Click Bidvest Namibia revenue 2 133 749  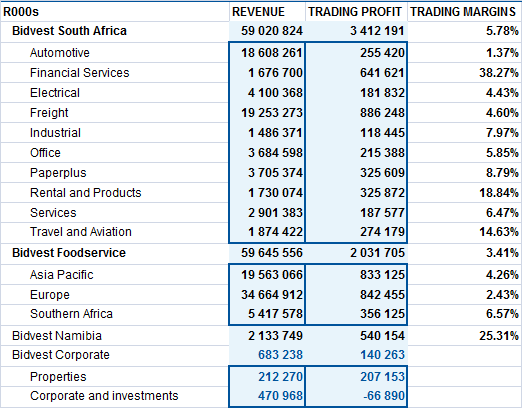click(x=275, y=336)
